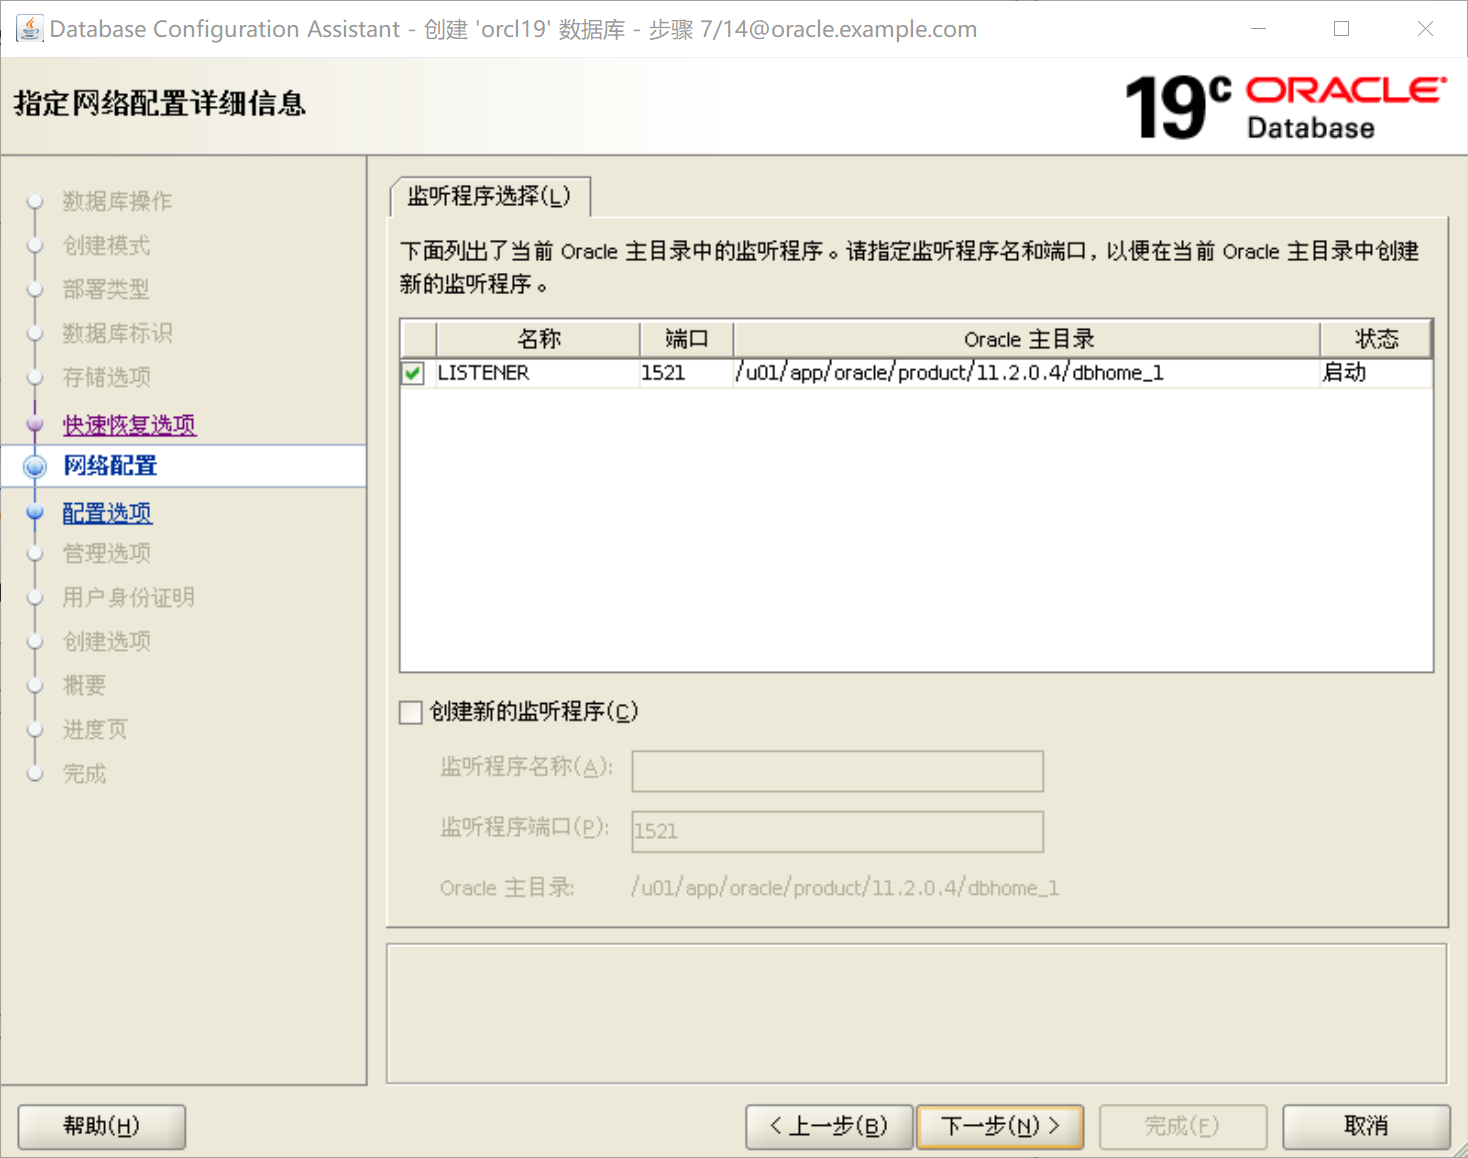Open 配置选项 step link

pyautogui.click(x=107, y=513)
